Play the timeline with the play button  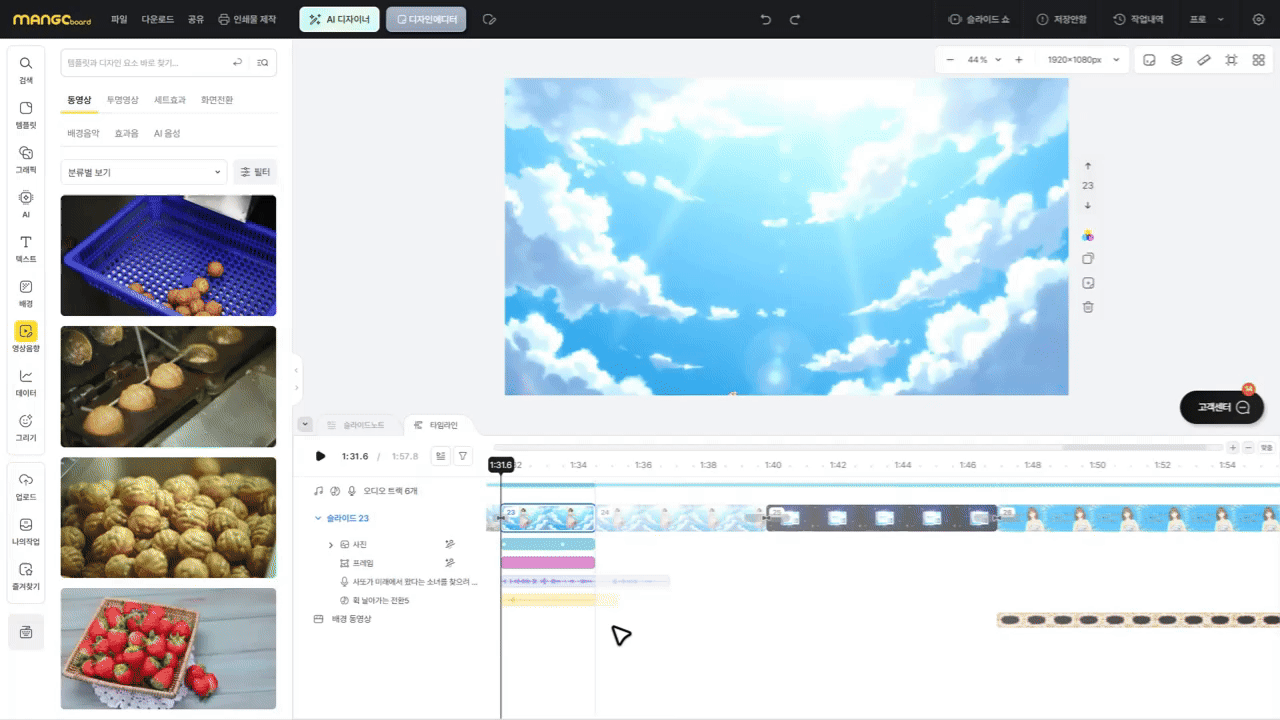click(320, 456)
